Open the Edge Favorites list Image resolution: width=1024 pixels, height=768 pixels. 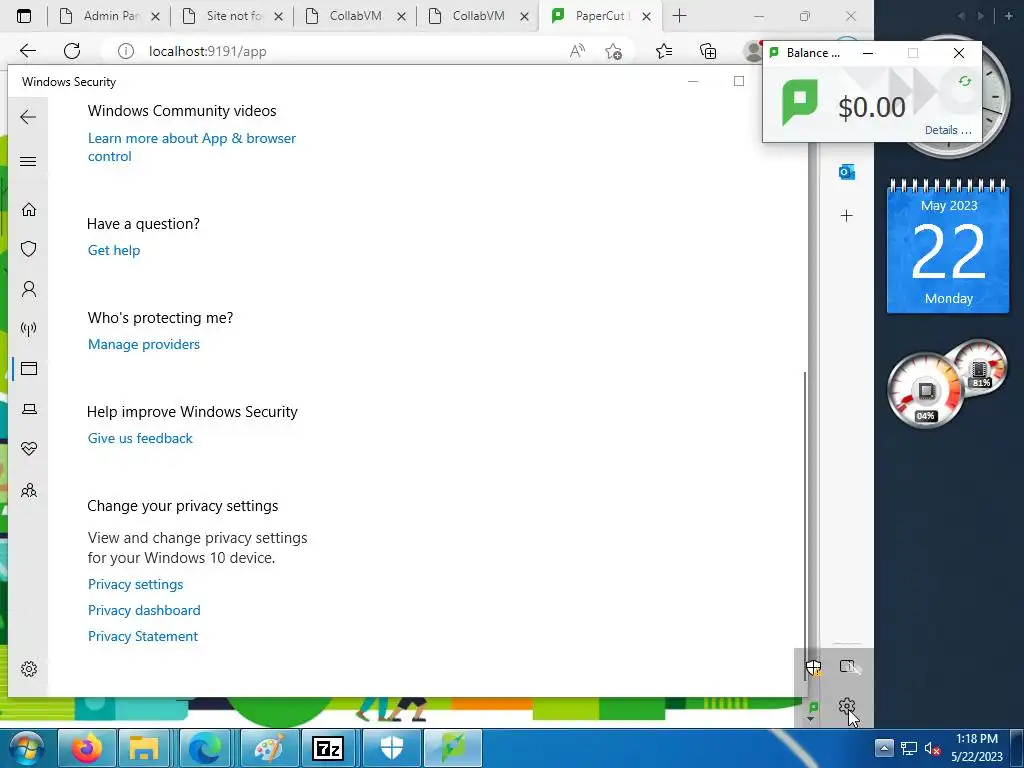[x=664, y=51]
